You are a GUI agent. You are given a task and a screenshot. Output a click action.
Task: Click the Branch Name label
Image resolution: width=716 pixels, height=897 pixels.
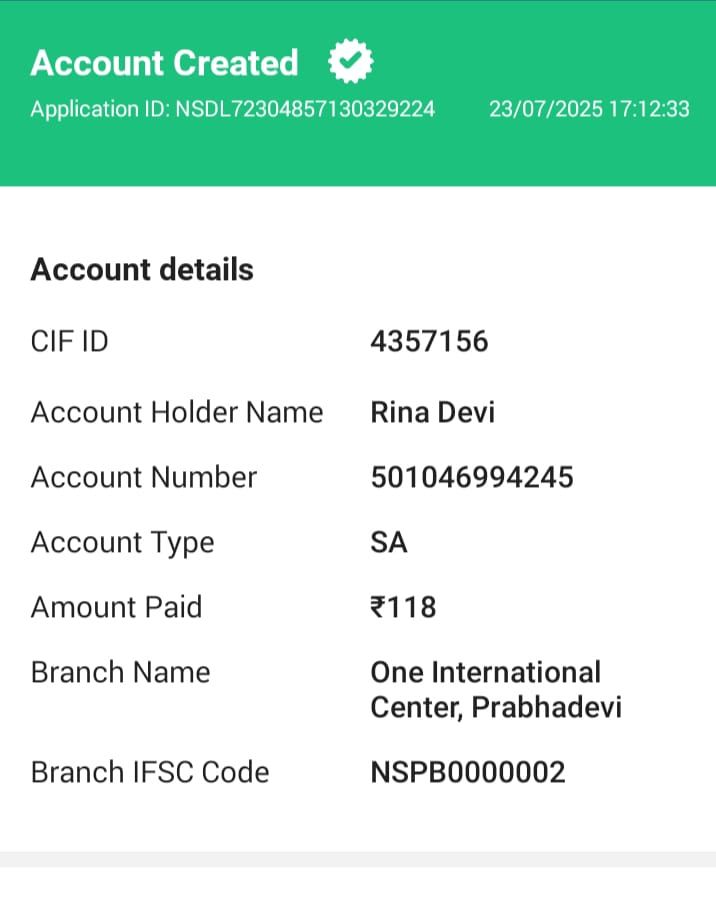coord(120,672)
